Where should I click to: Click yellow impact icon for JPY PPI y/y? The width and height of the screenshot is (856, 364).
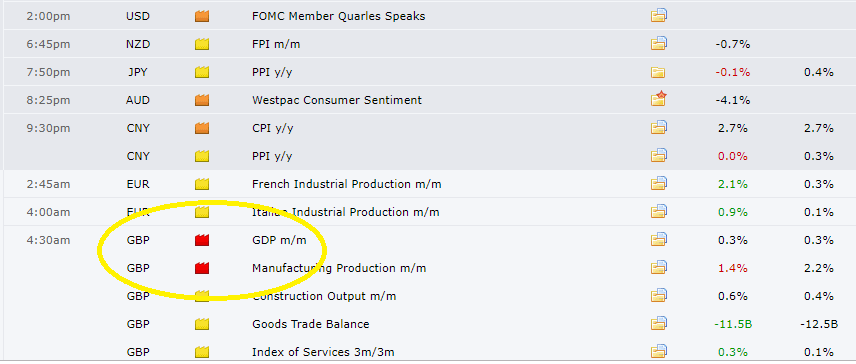click(202, 72)
